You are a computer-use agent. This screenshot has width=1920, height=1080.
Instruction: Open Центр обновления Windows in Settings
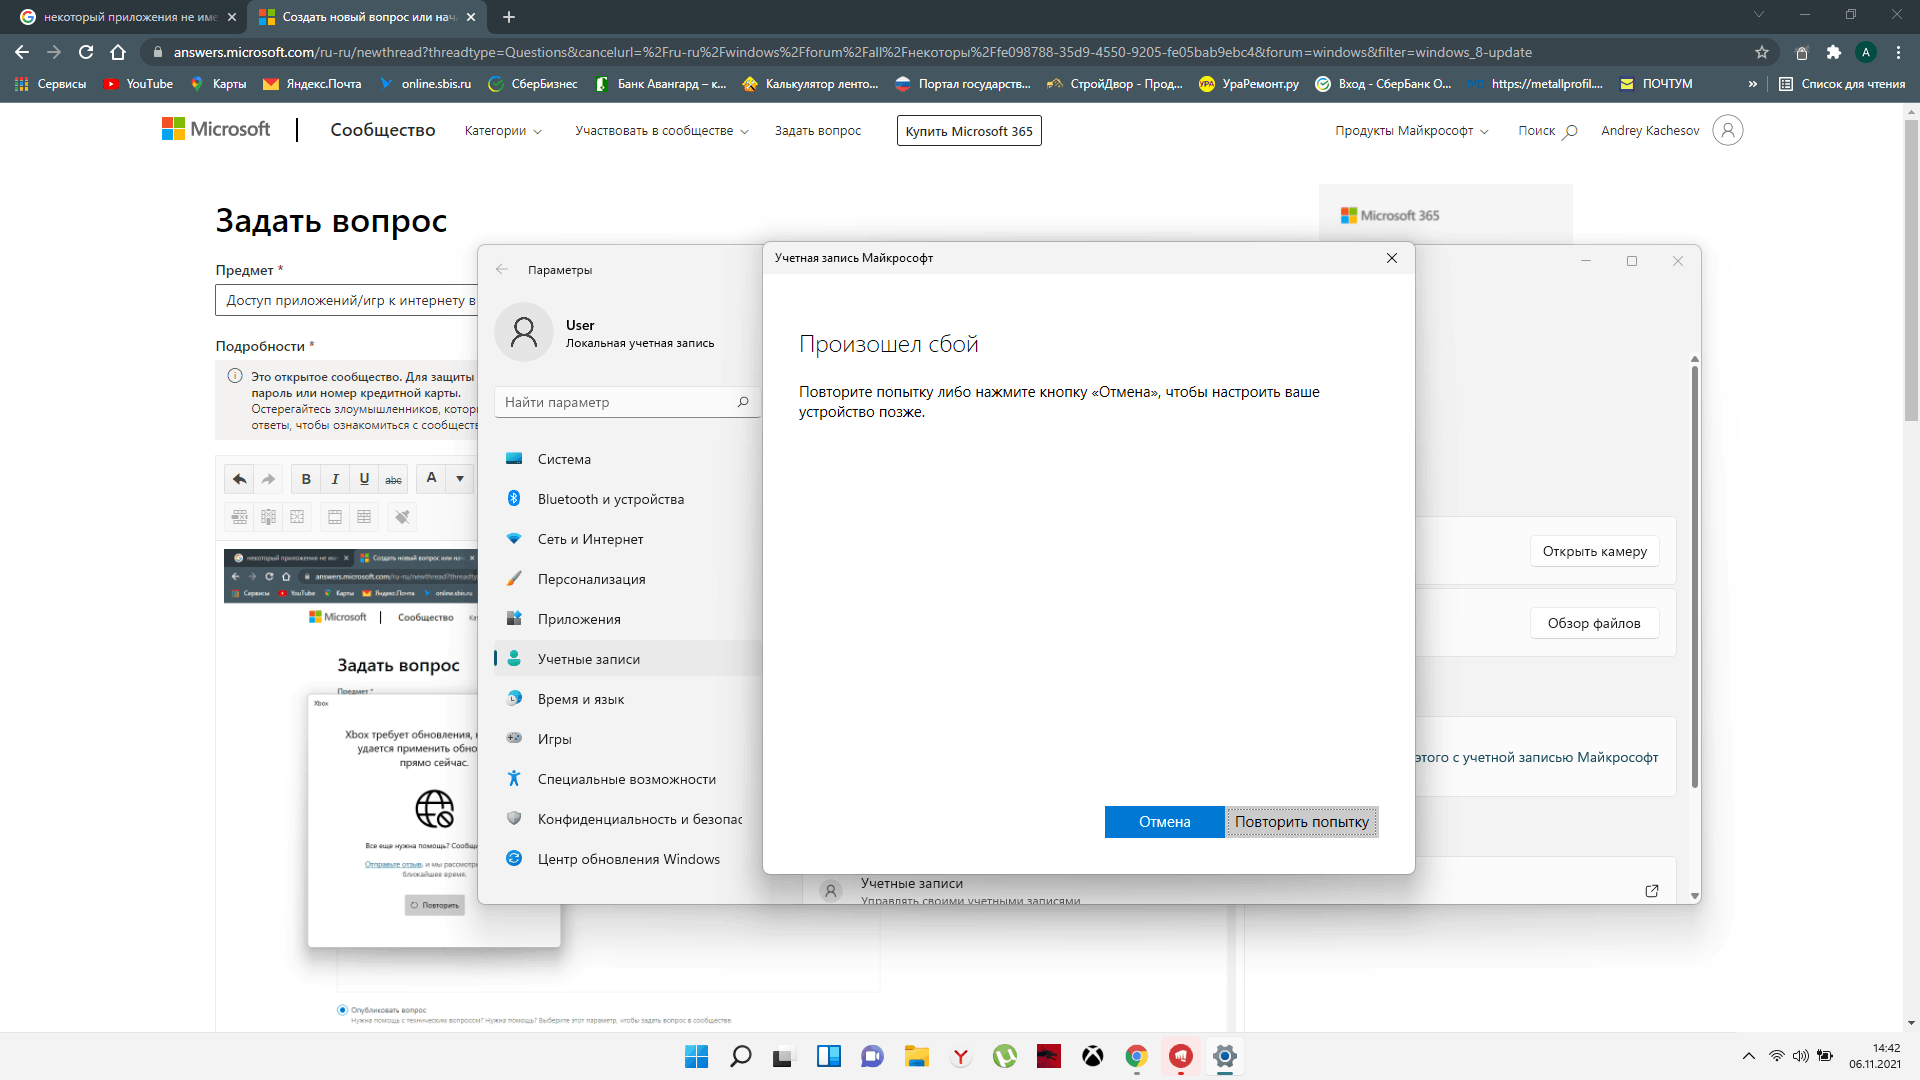point(628,859)
